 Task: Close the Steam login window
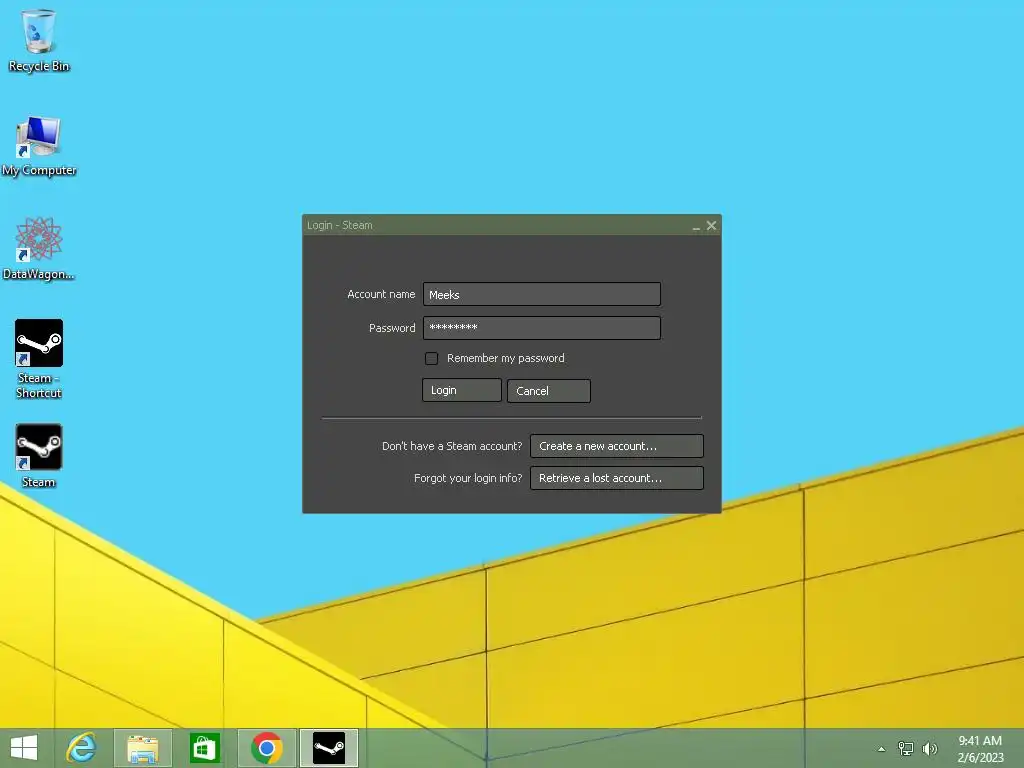pos(711,225)
